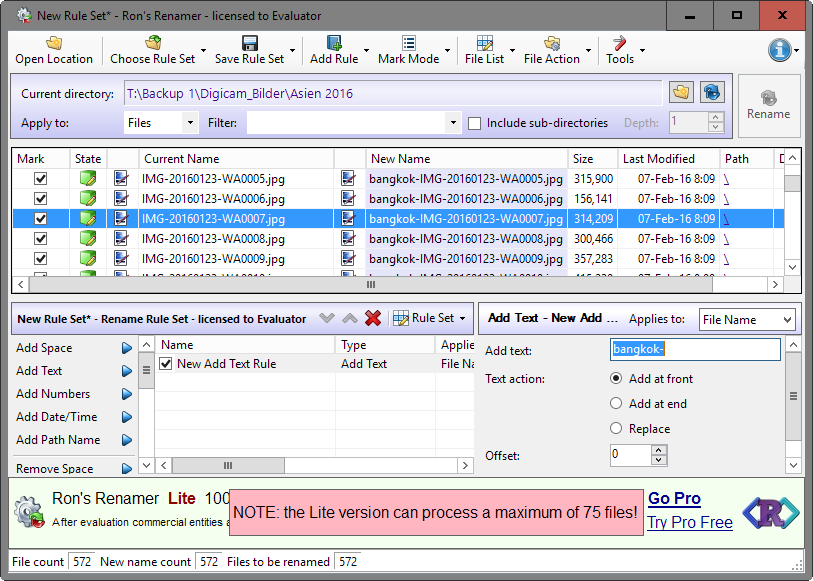Click the Add Text arrow icon
The image size is (813, 581).
(x=127, y=371)
